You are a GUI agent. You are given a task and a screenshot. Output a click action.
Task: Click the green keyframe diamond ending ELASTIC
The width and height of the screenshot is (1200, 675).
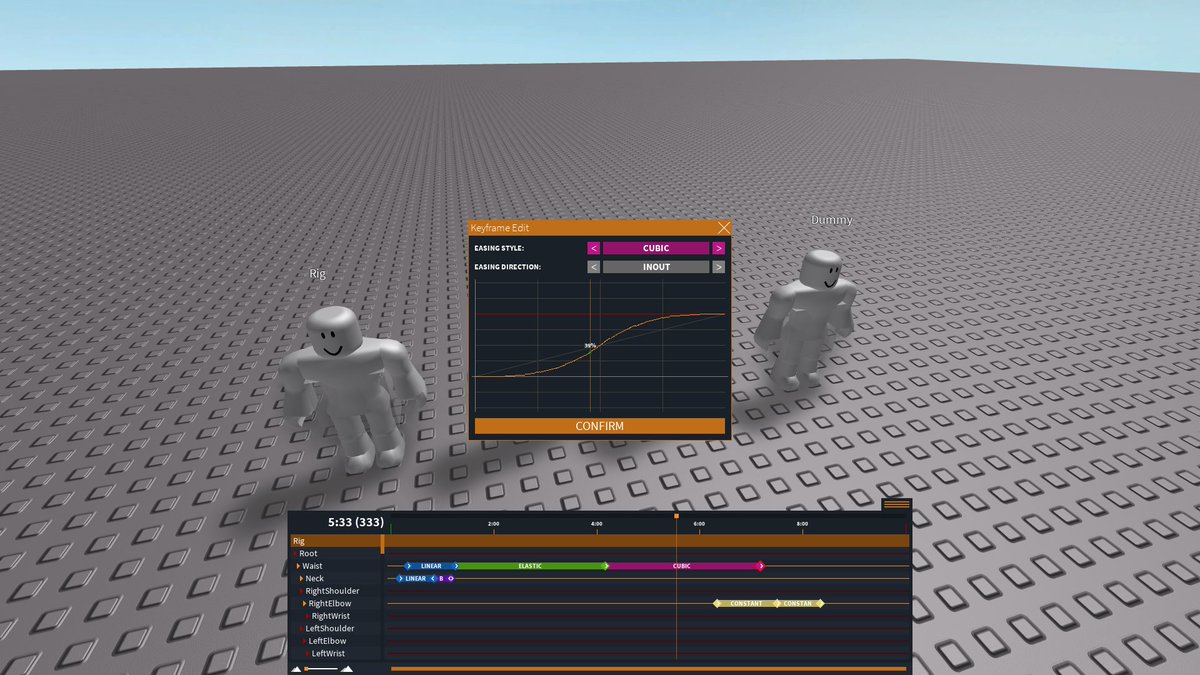[x=606, y=566]
